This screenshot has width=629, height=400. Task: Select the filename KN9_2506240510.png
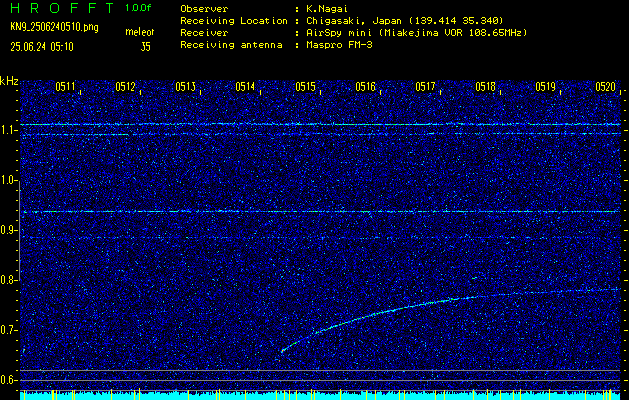[x=54, y=27]
